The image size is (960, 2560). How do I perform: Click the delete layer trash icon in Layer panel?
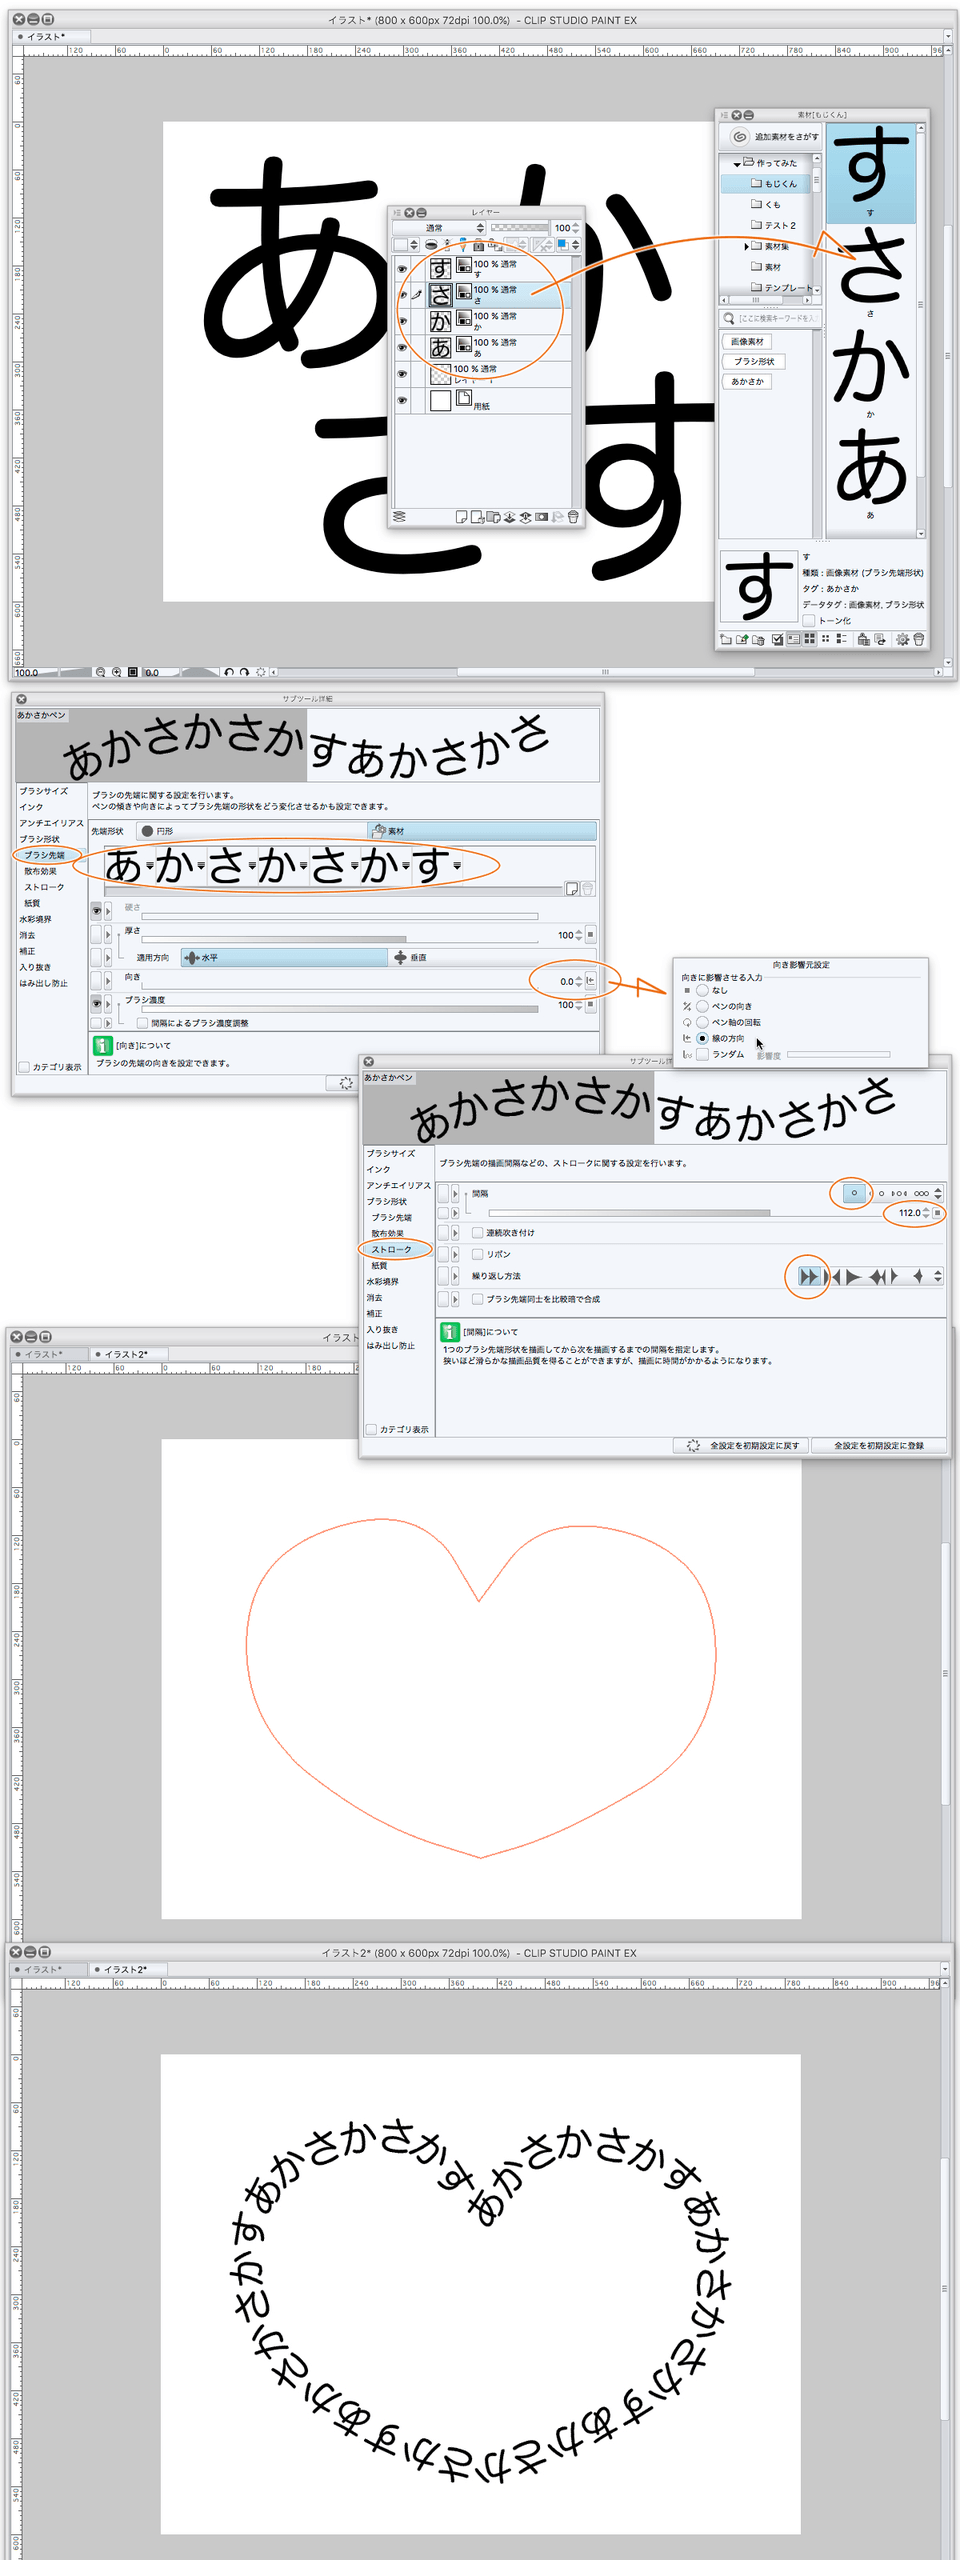tap(573, 517)
